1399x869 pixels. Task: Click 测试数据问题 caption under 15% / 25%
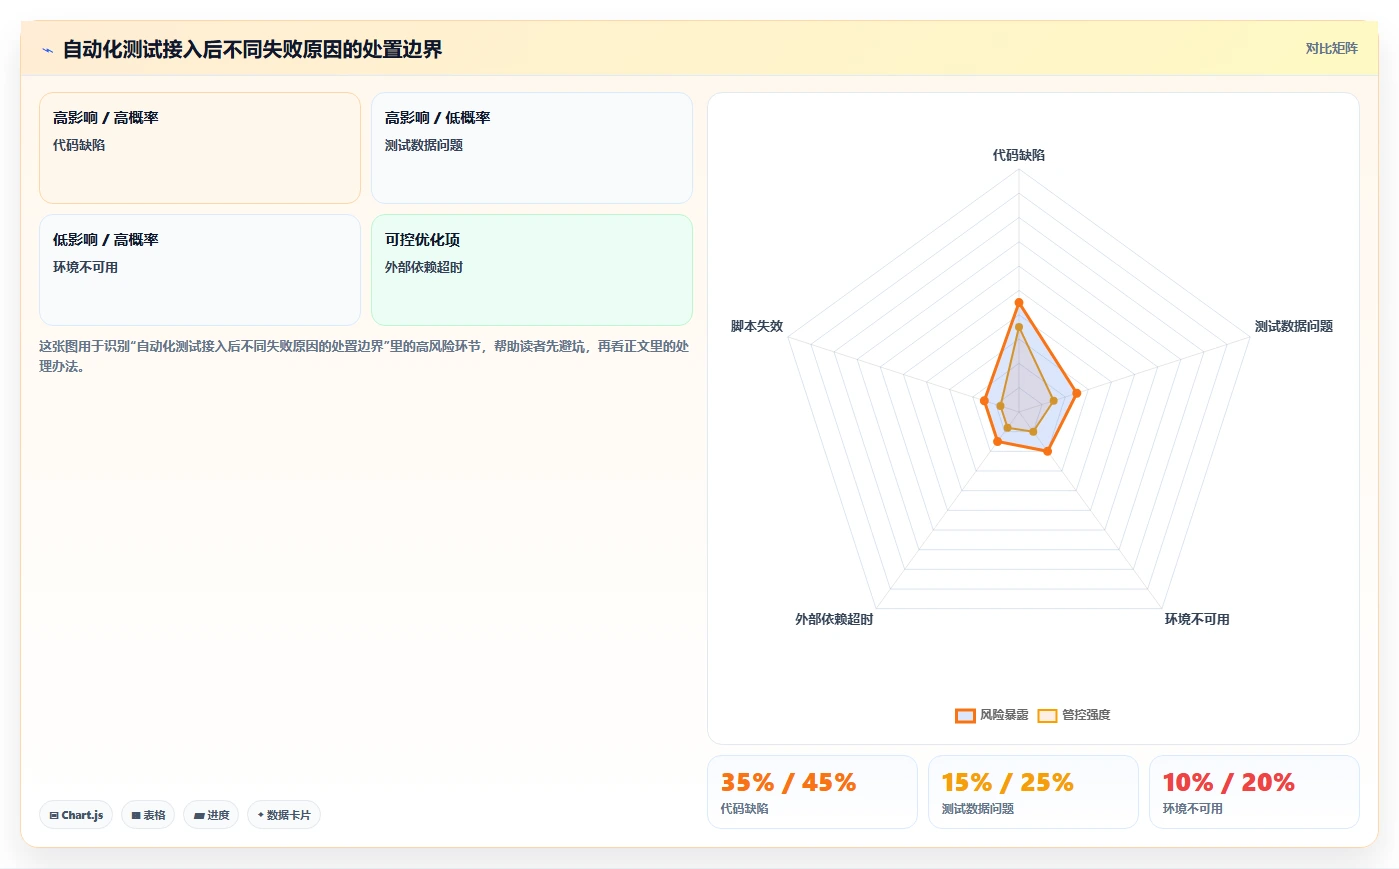coord(977,808)
